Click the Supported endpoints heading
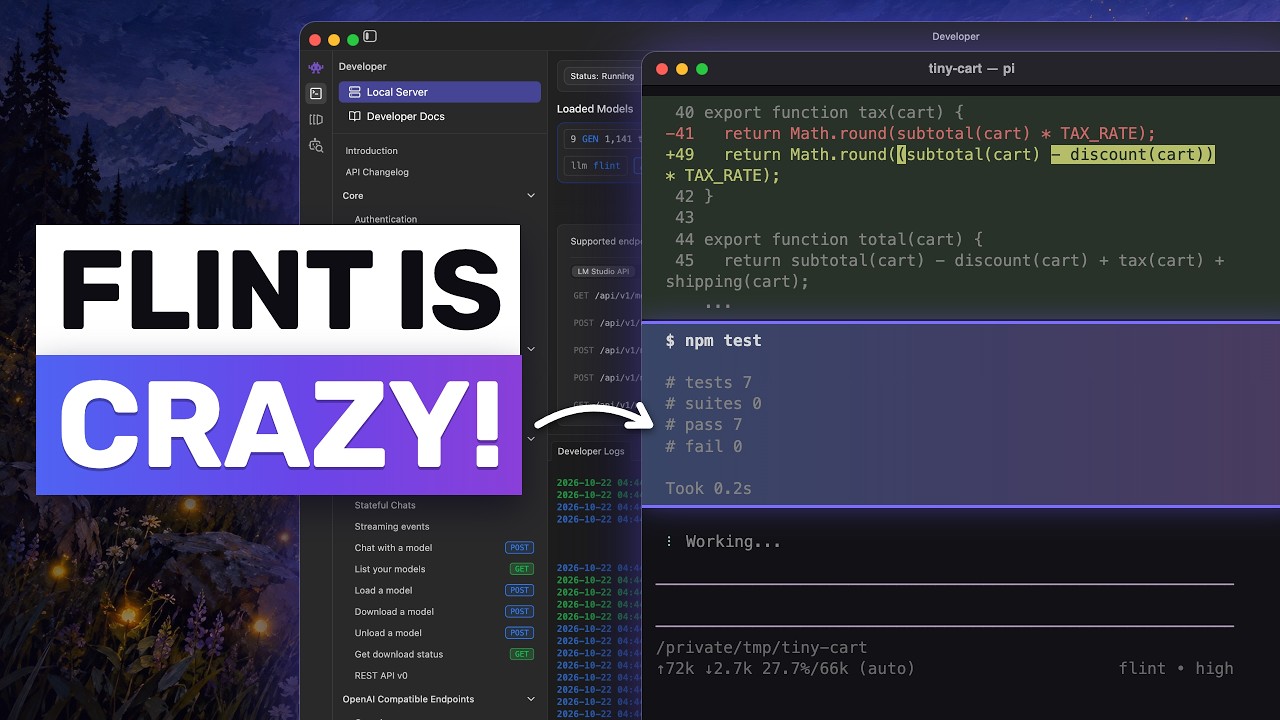The height and width of the screenshot is (720, 1280). (x=605, y=241)
